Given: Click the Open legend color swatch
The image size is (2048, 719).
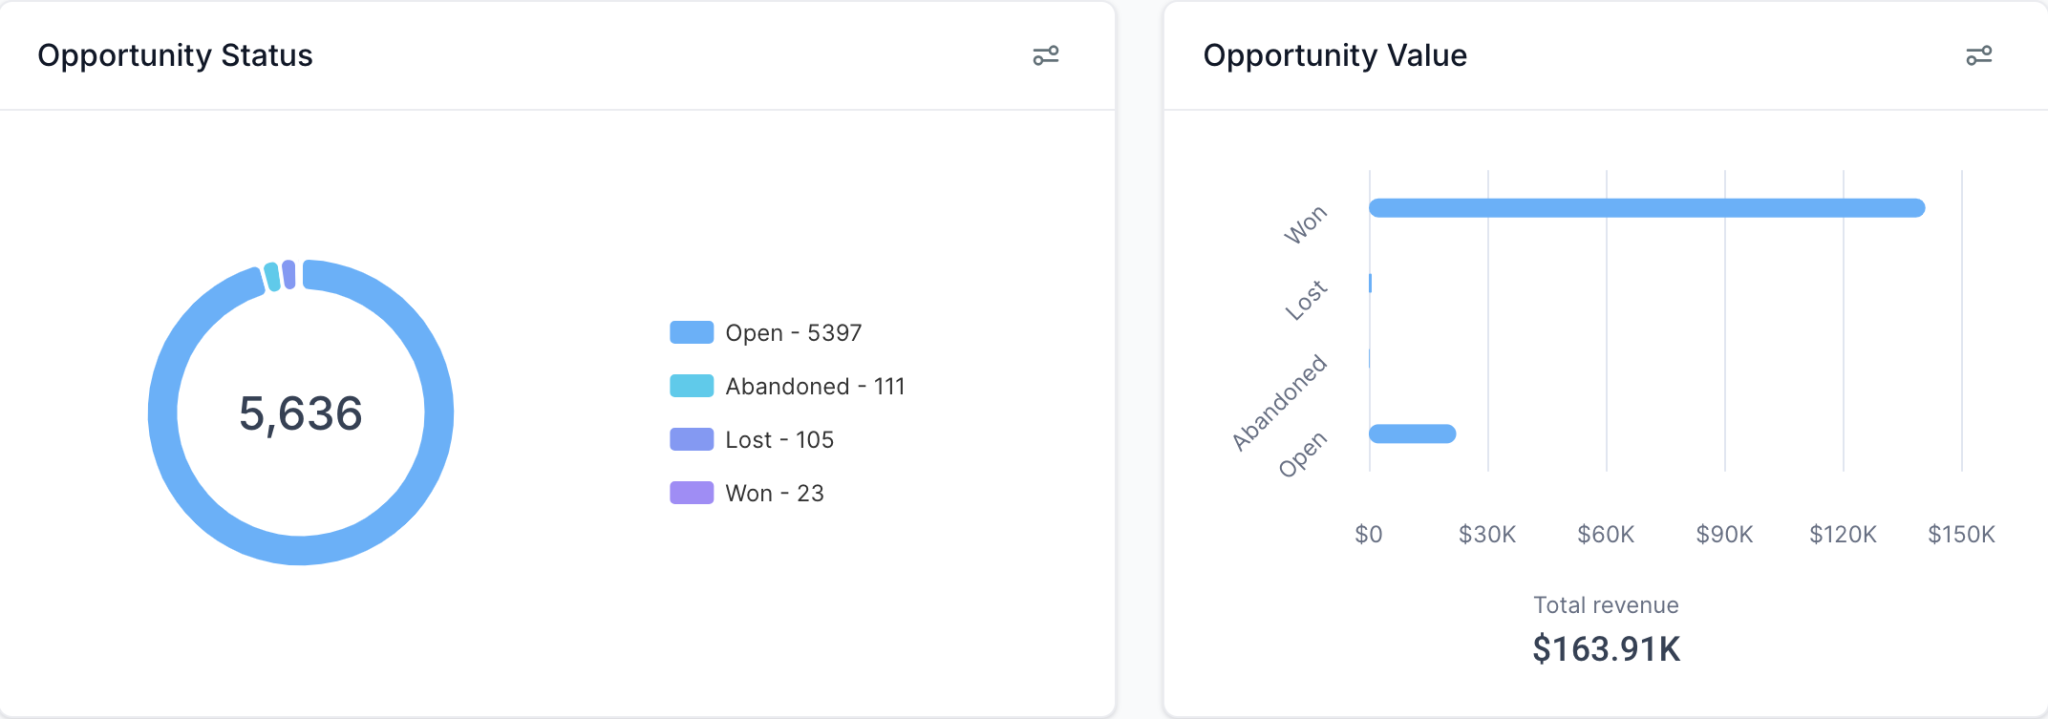Looking at the screenshot, I should coord(691,331).
